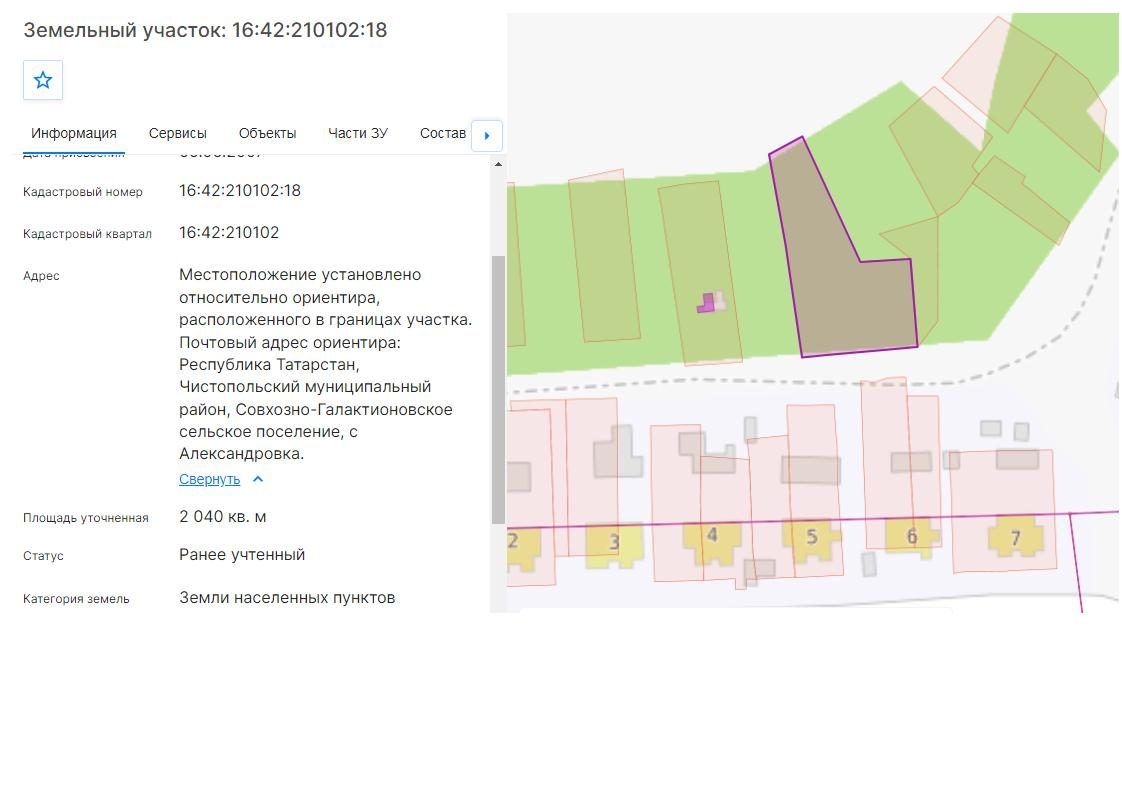Viewport: 1122px width, 793px height.
Task: Click the Кадастровый квартал field label
Action: (87, 234)
